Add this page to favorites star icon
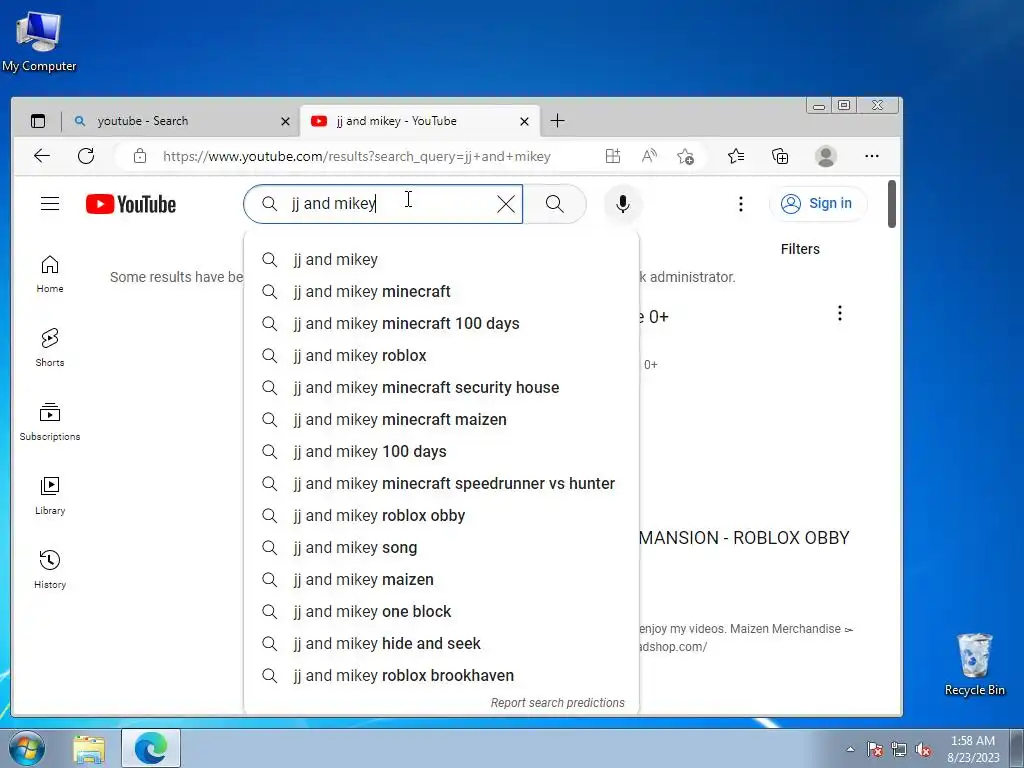This screenshot has height=768, width=1024. point(686,156)
